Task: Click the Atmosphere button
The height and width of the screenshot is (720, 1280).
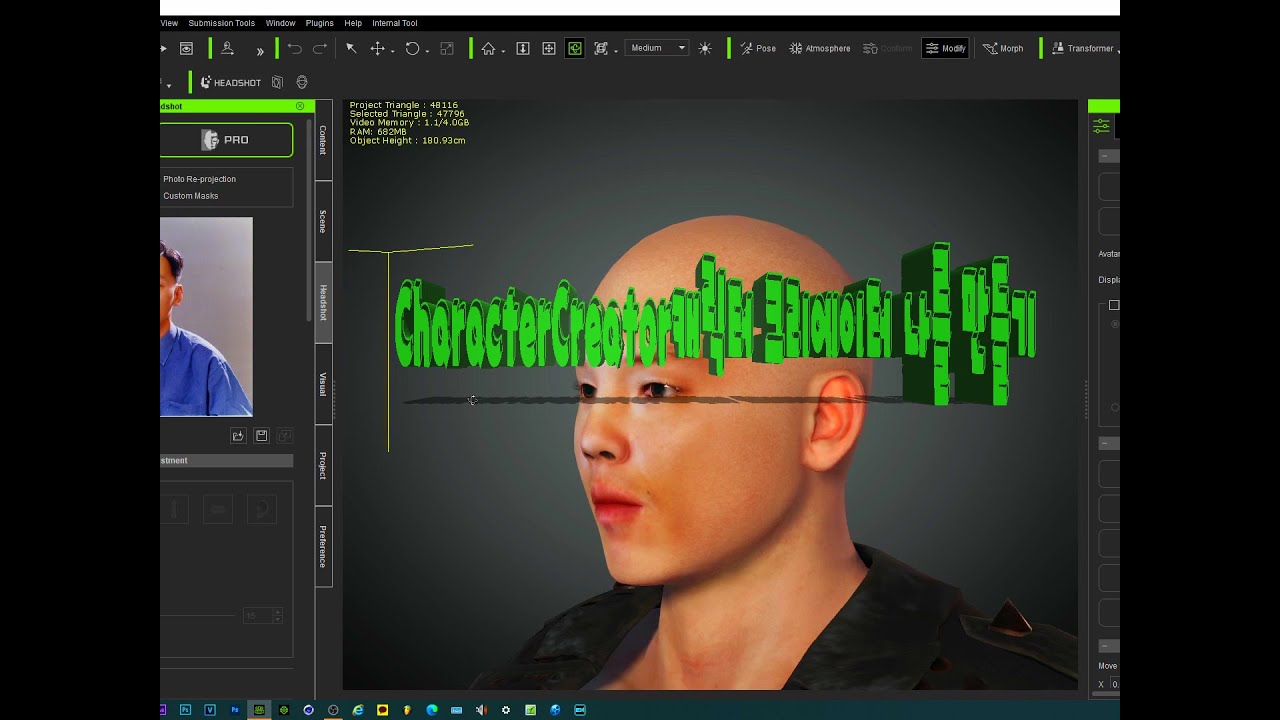Action: pos(819,48)
